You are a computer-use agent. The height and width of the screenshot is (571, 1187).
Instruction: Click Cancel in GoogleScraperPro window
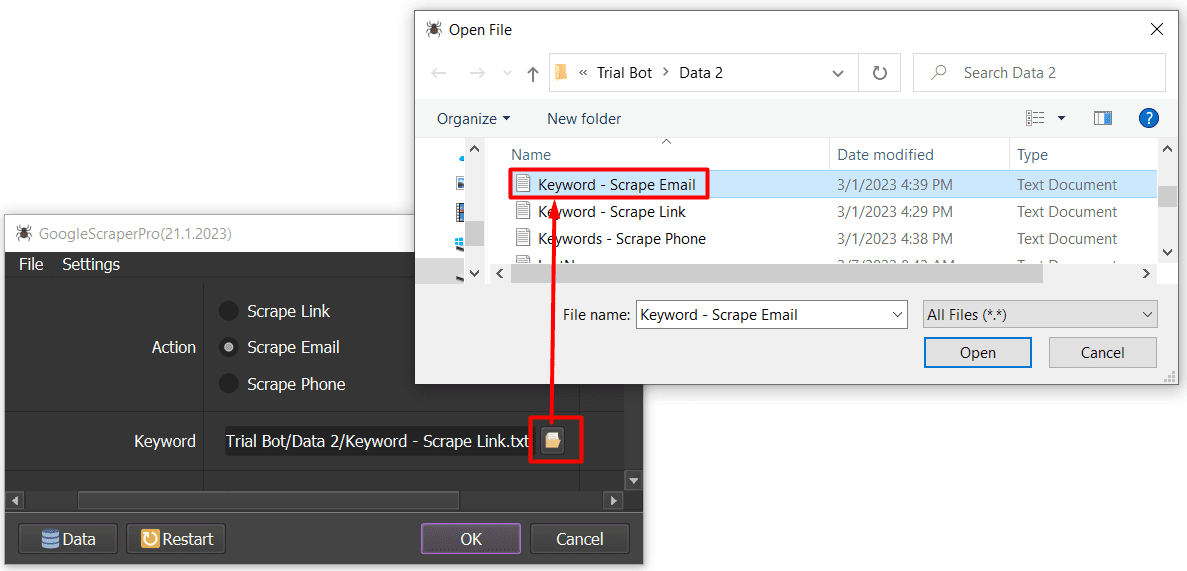point(580,539)
